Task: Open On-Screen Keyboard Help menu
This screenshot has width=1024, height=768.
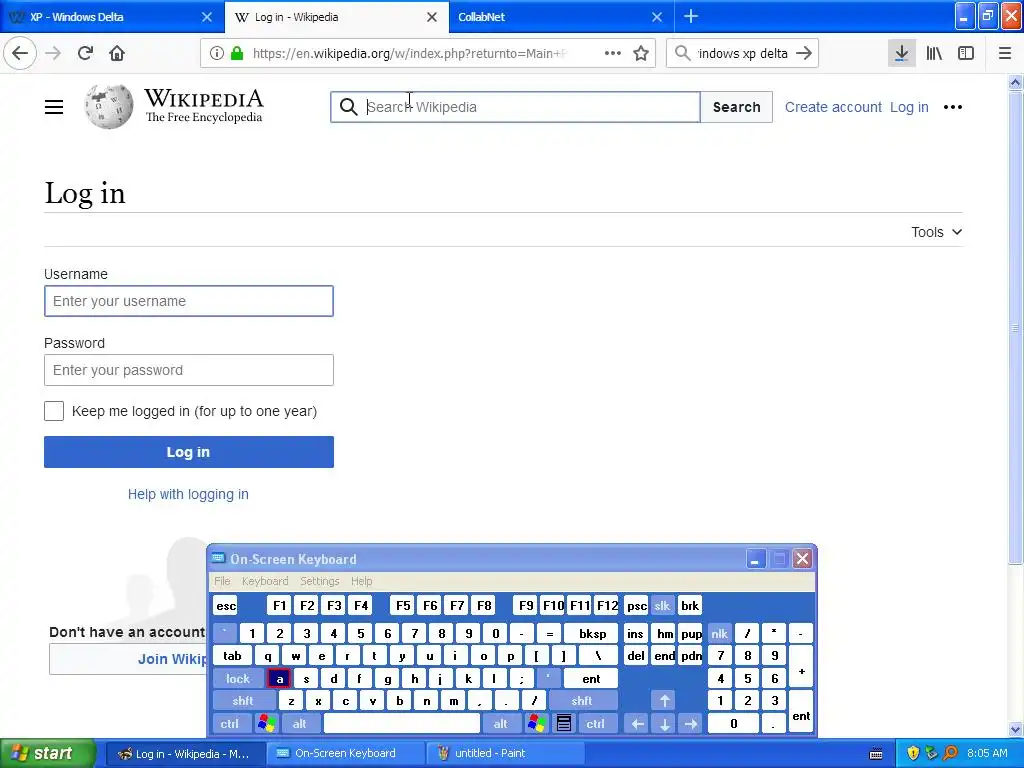Action: pyautogui.click(x=361, y=581)
